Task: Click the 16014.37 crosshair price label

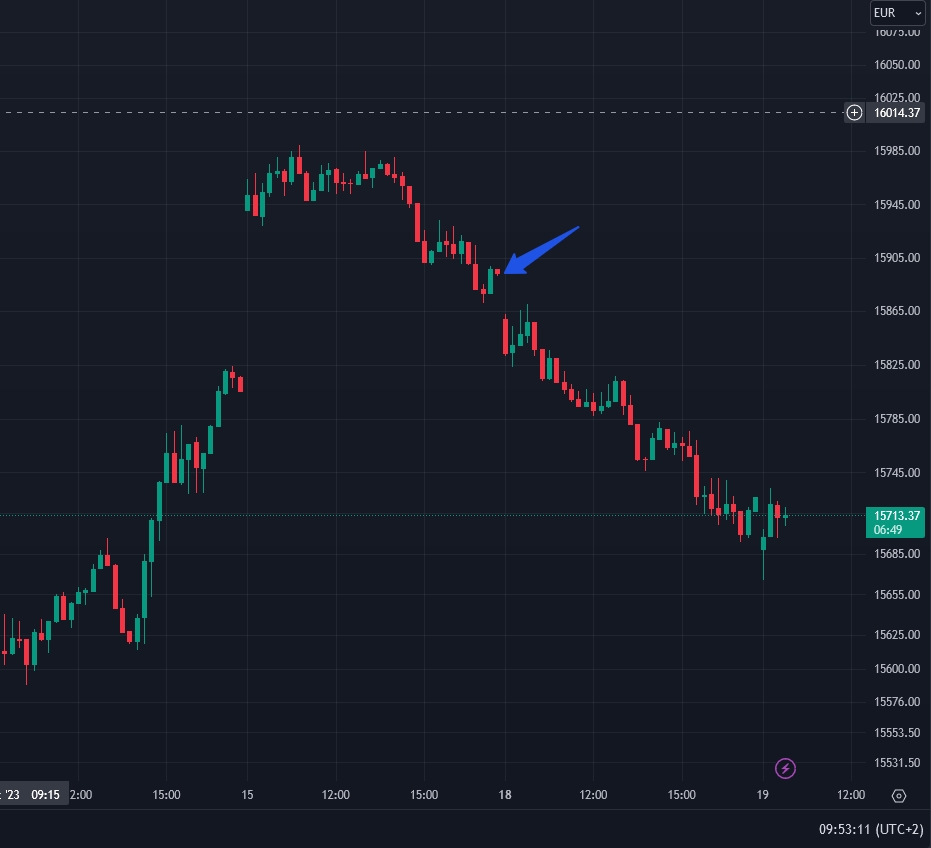Action: (x=897, y=113)
